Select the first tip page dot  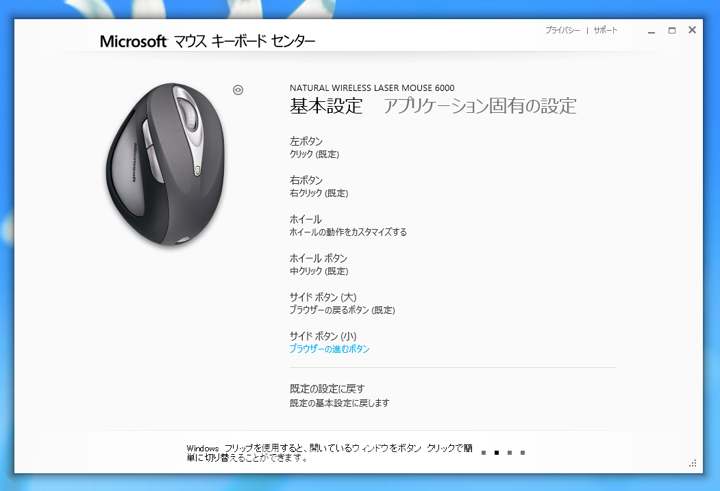coord(484,452)
